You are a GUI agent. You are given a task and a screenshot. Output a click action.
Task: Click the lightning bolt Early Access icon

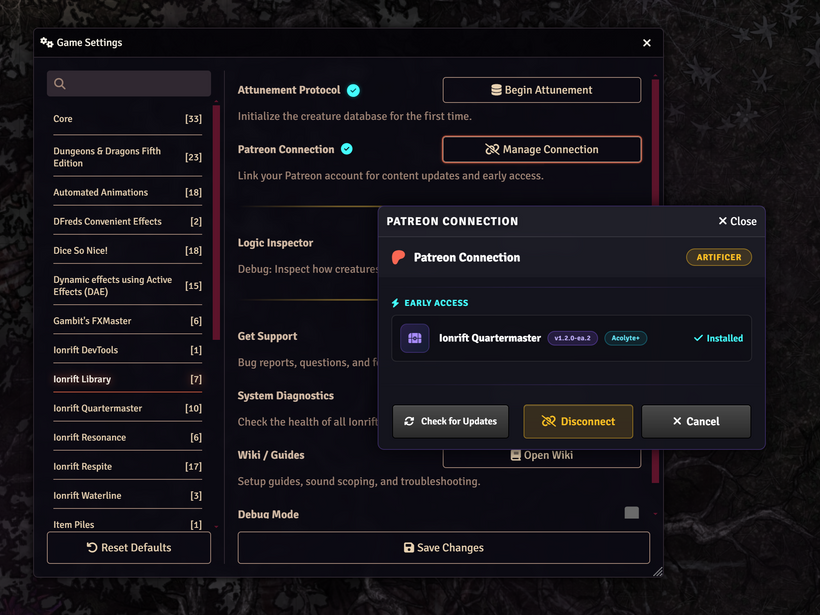click(x=396, y=303)
